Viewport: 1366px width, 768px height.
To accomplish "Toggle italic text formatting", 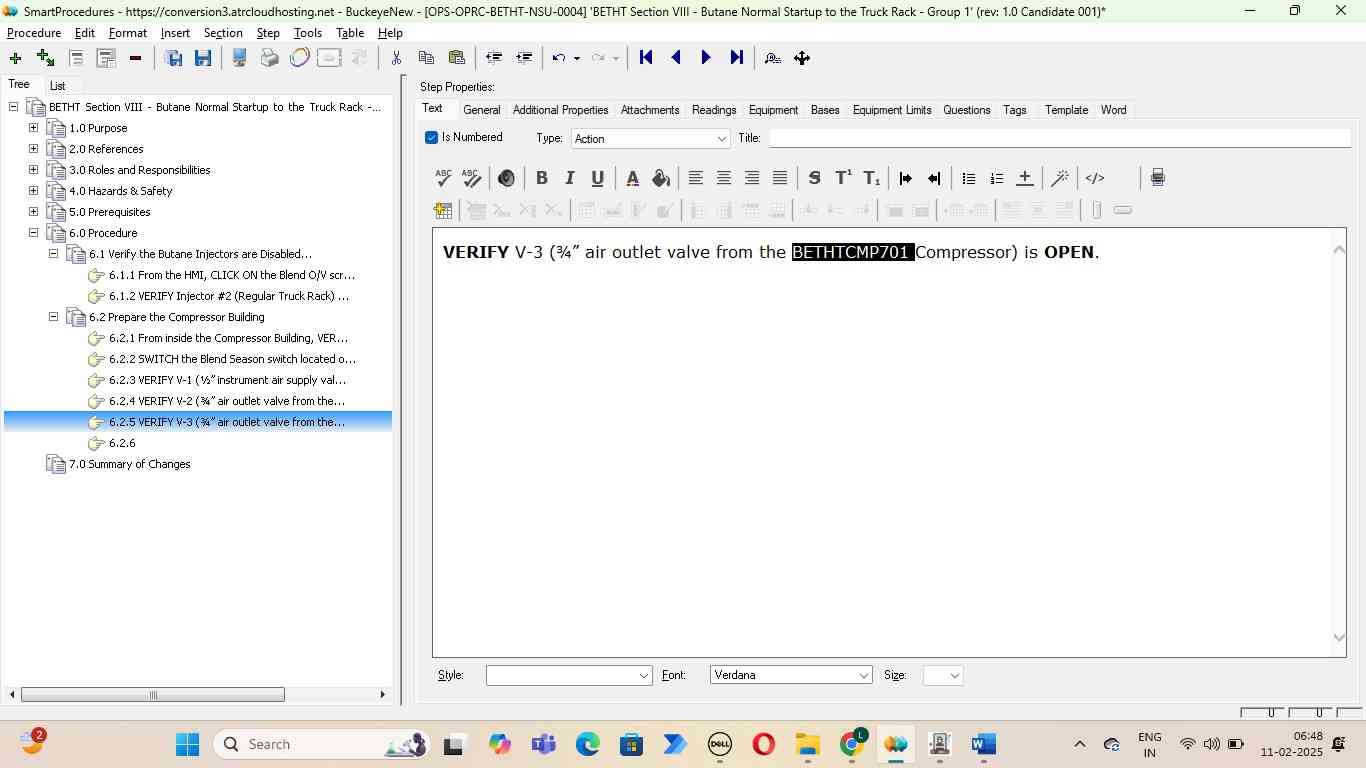I will click(x=570, y=178).
